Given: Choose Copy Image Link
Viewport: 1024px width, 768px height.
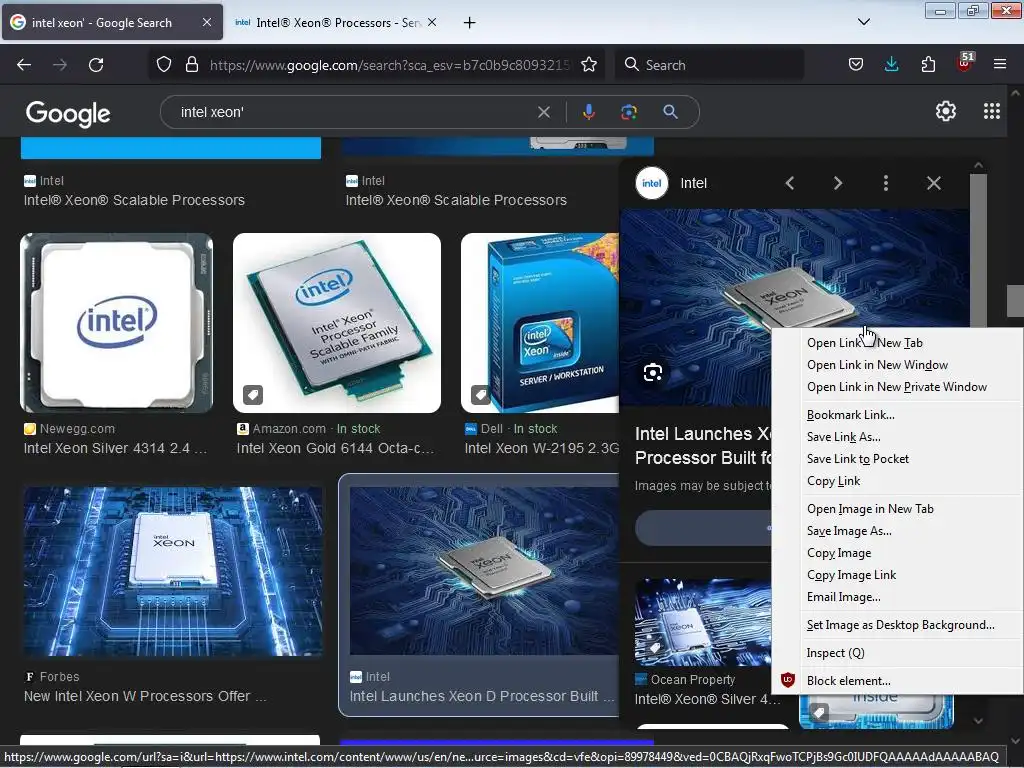Looking at the screenshot, I should [897, 575].
